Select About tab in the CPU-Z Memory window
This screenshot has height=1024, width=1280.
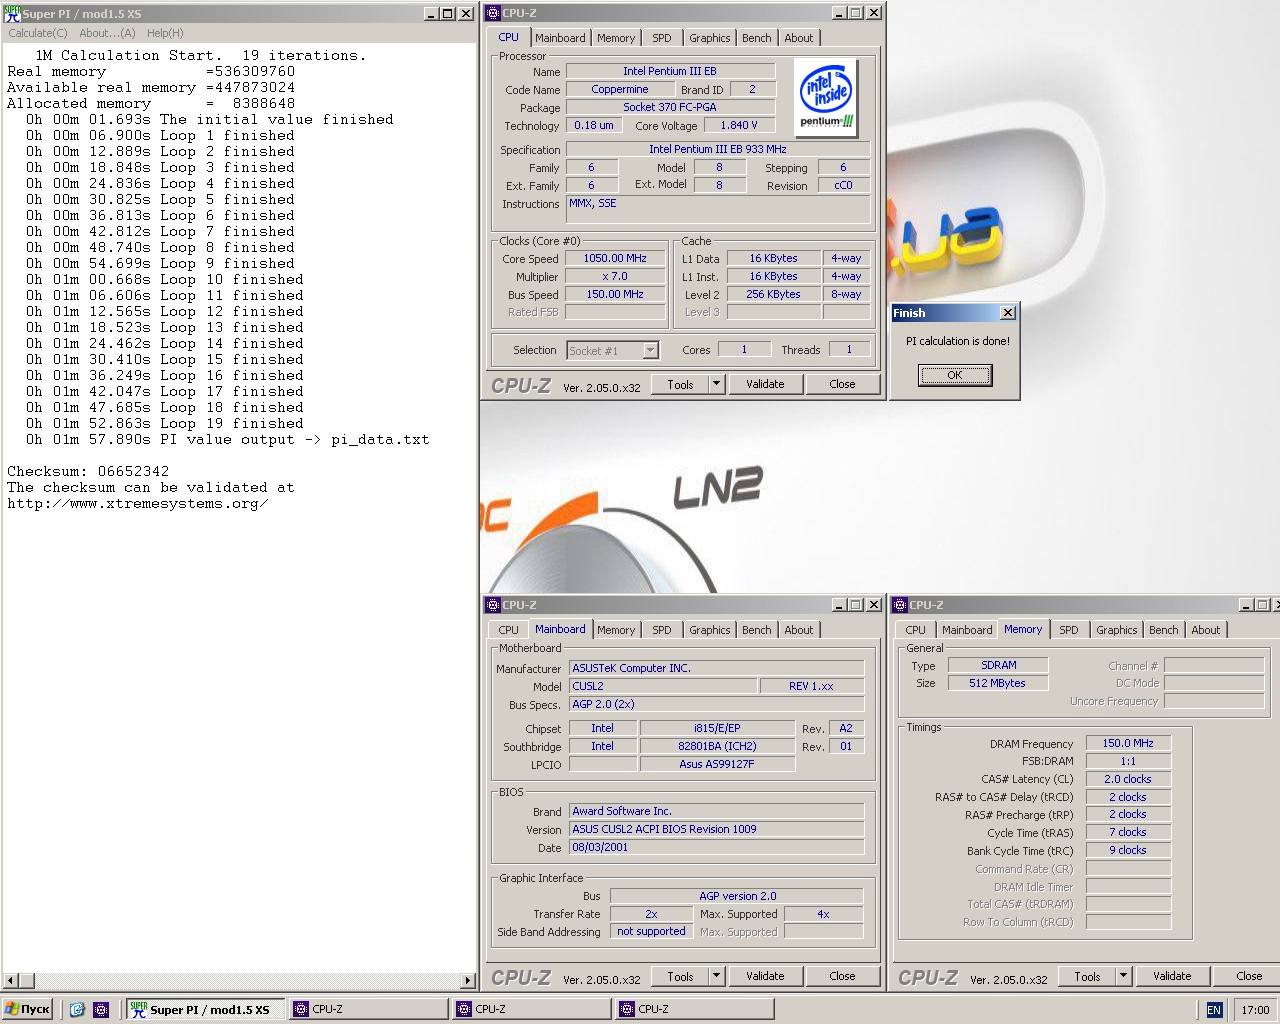(1206, 630)
